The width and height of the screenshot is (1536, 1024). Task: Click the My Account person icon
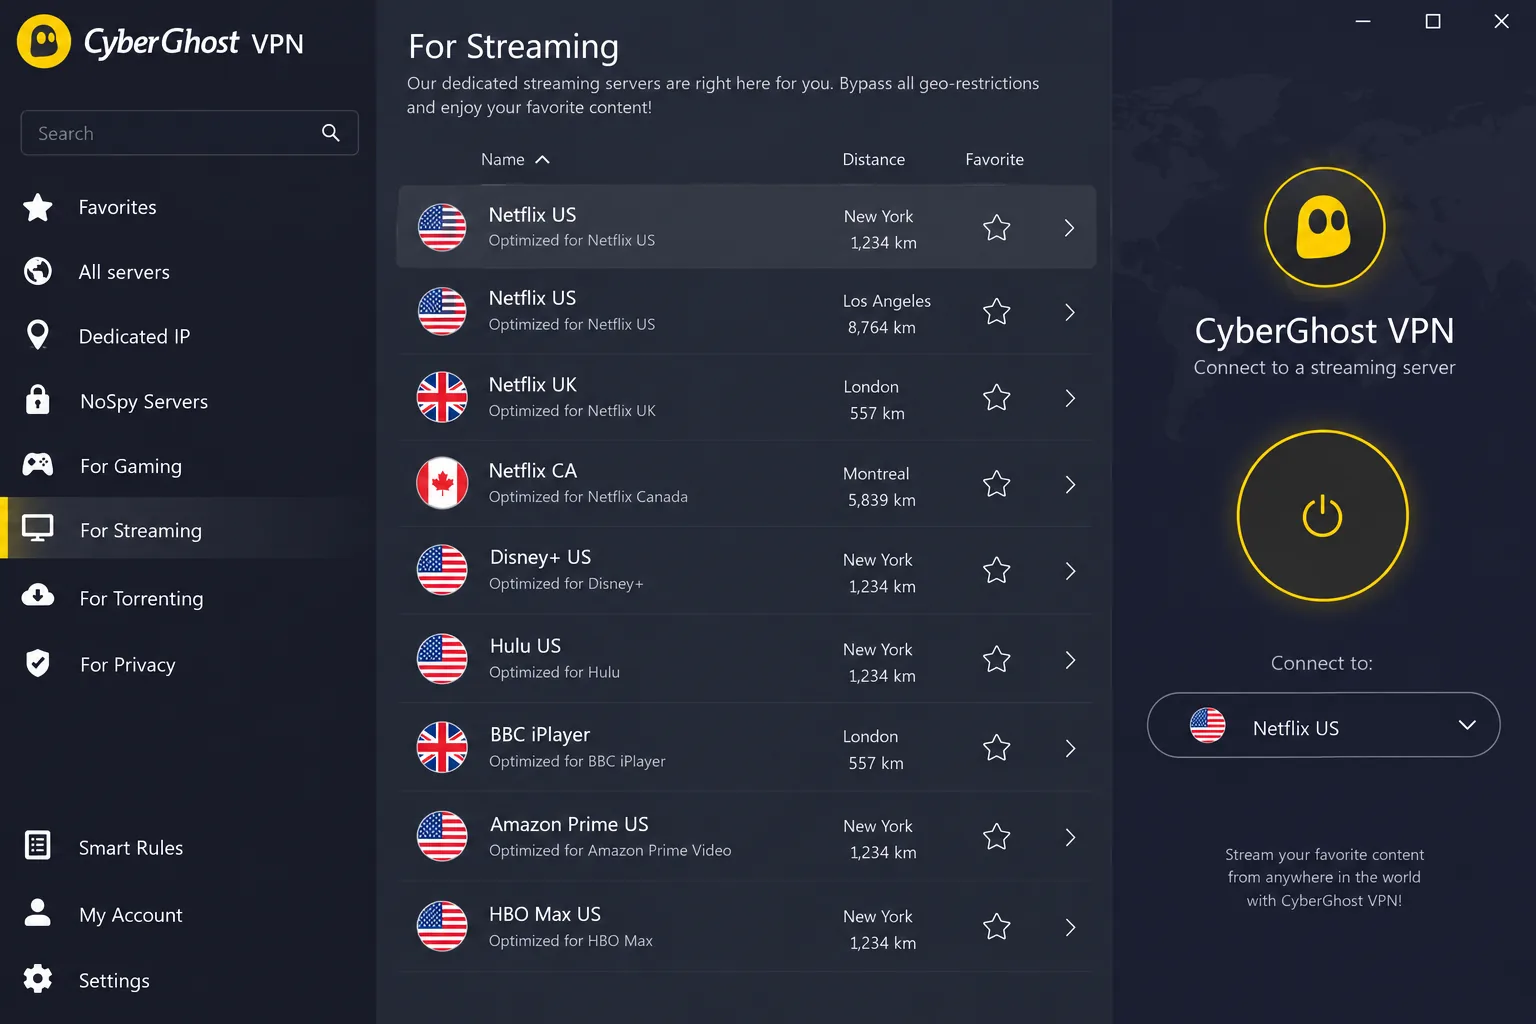click(38, 912)
